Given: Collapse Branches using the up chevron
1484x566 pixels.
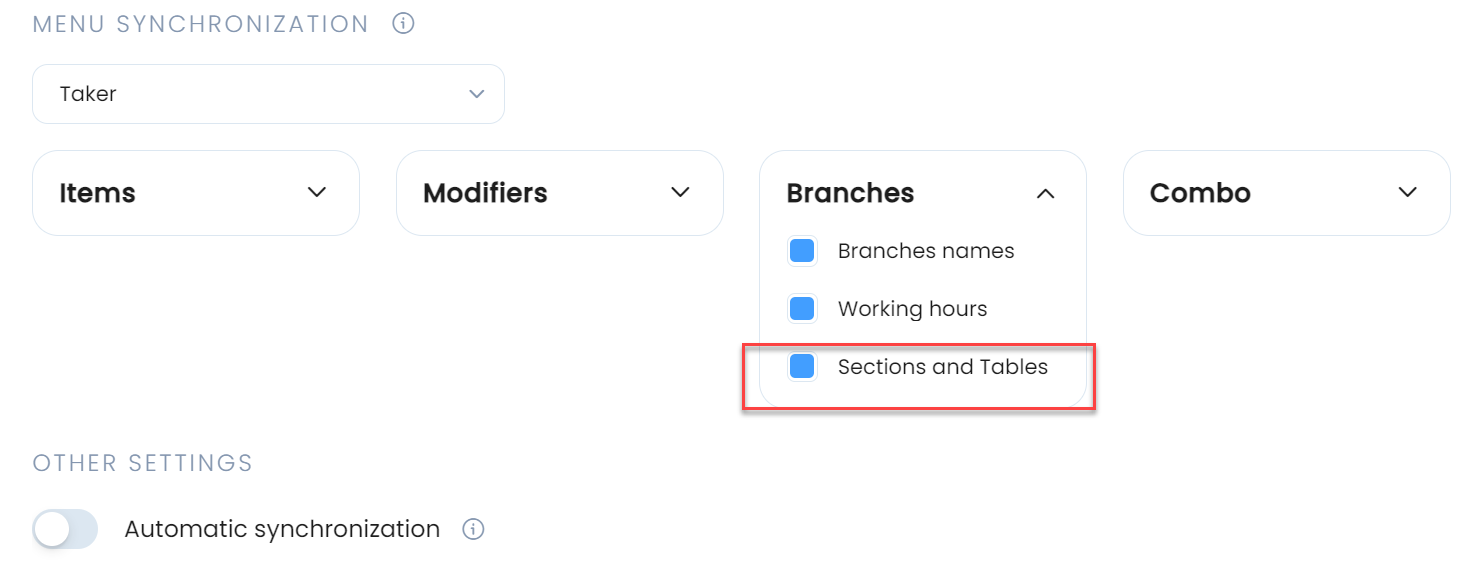Looking at the screenshot, I should (x=1045, y=193).
